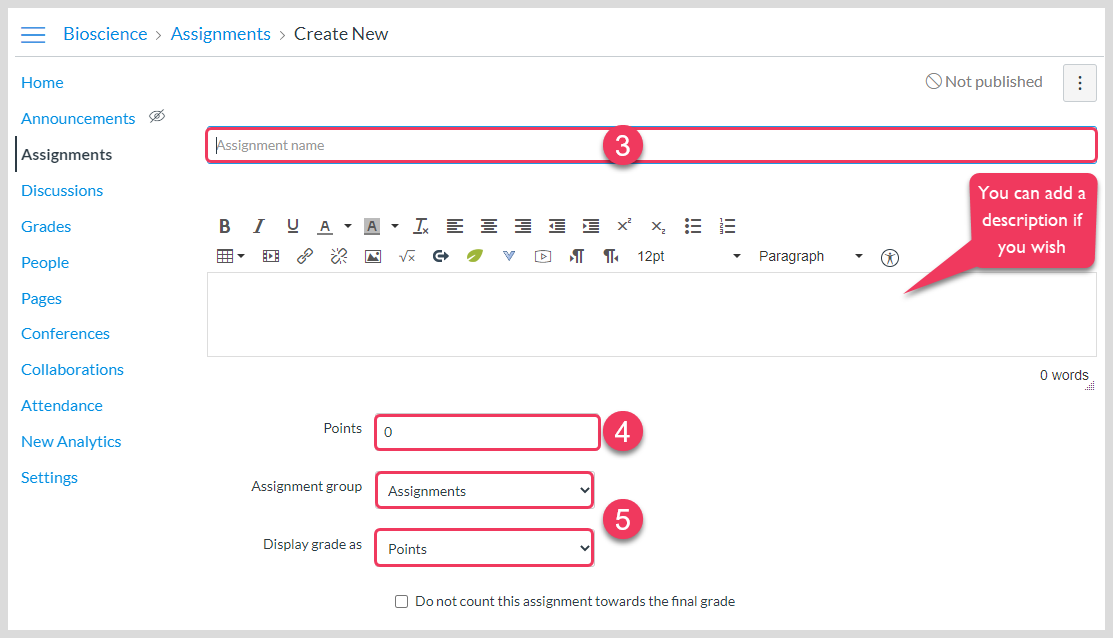Click the editor resize handle near word count
The height and width of the screenshot is (638, 1113).
coord(1090,385)
